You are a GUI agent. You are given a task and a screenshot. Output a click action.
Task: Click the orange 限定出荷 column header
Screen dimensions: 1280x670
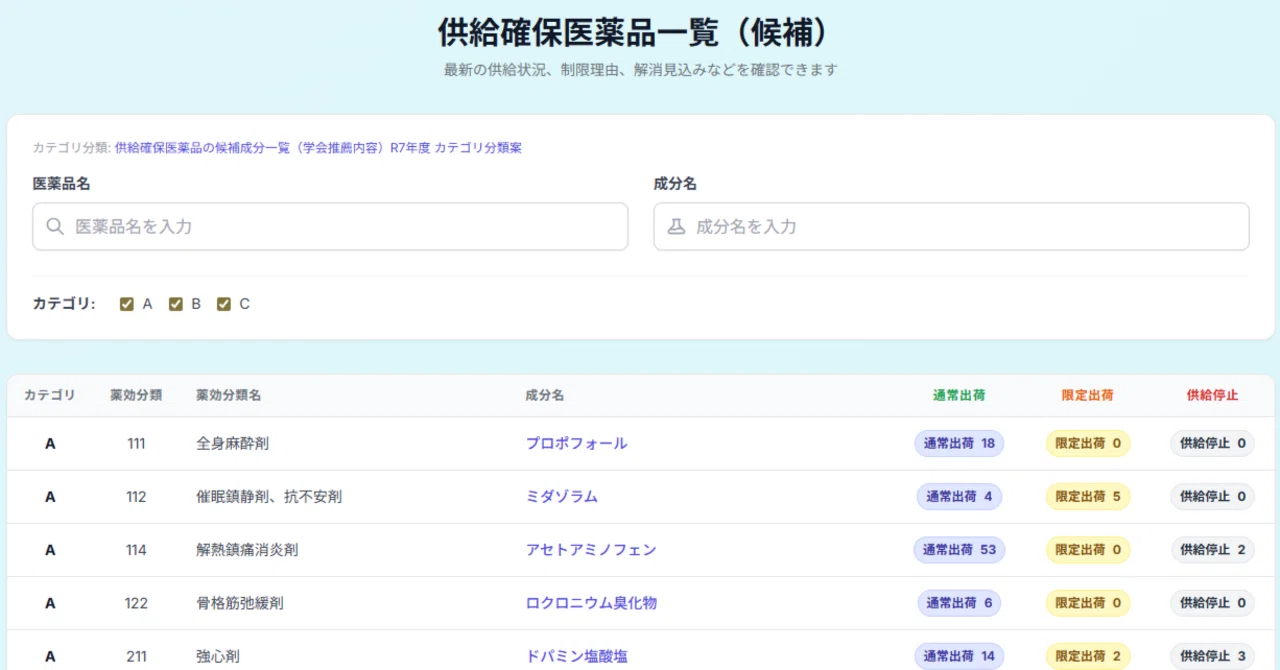click(1088, 395)
